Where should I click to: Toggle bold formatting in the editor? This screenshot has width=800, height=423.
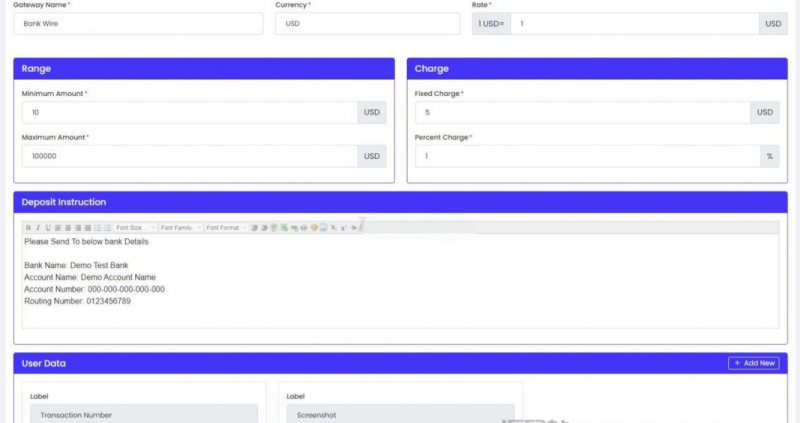pyautogui.click(x=28, y=228)
